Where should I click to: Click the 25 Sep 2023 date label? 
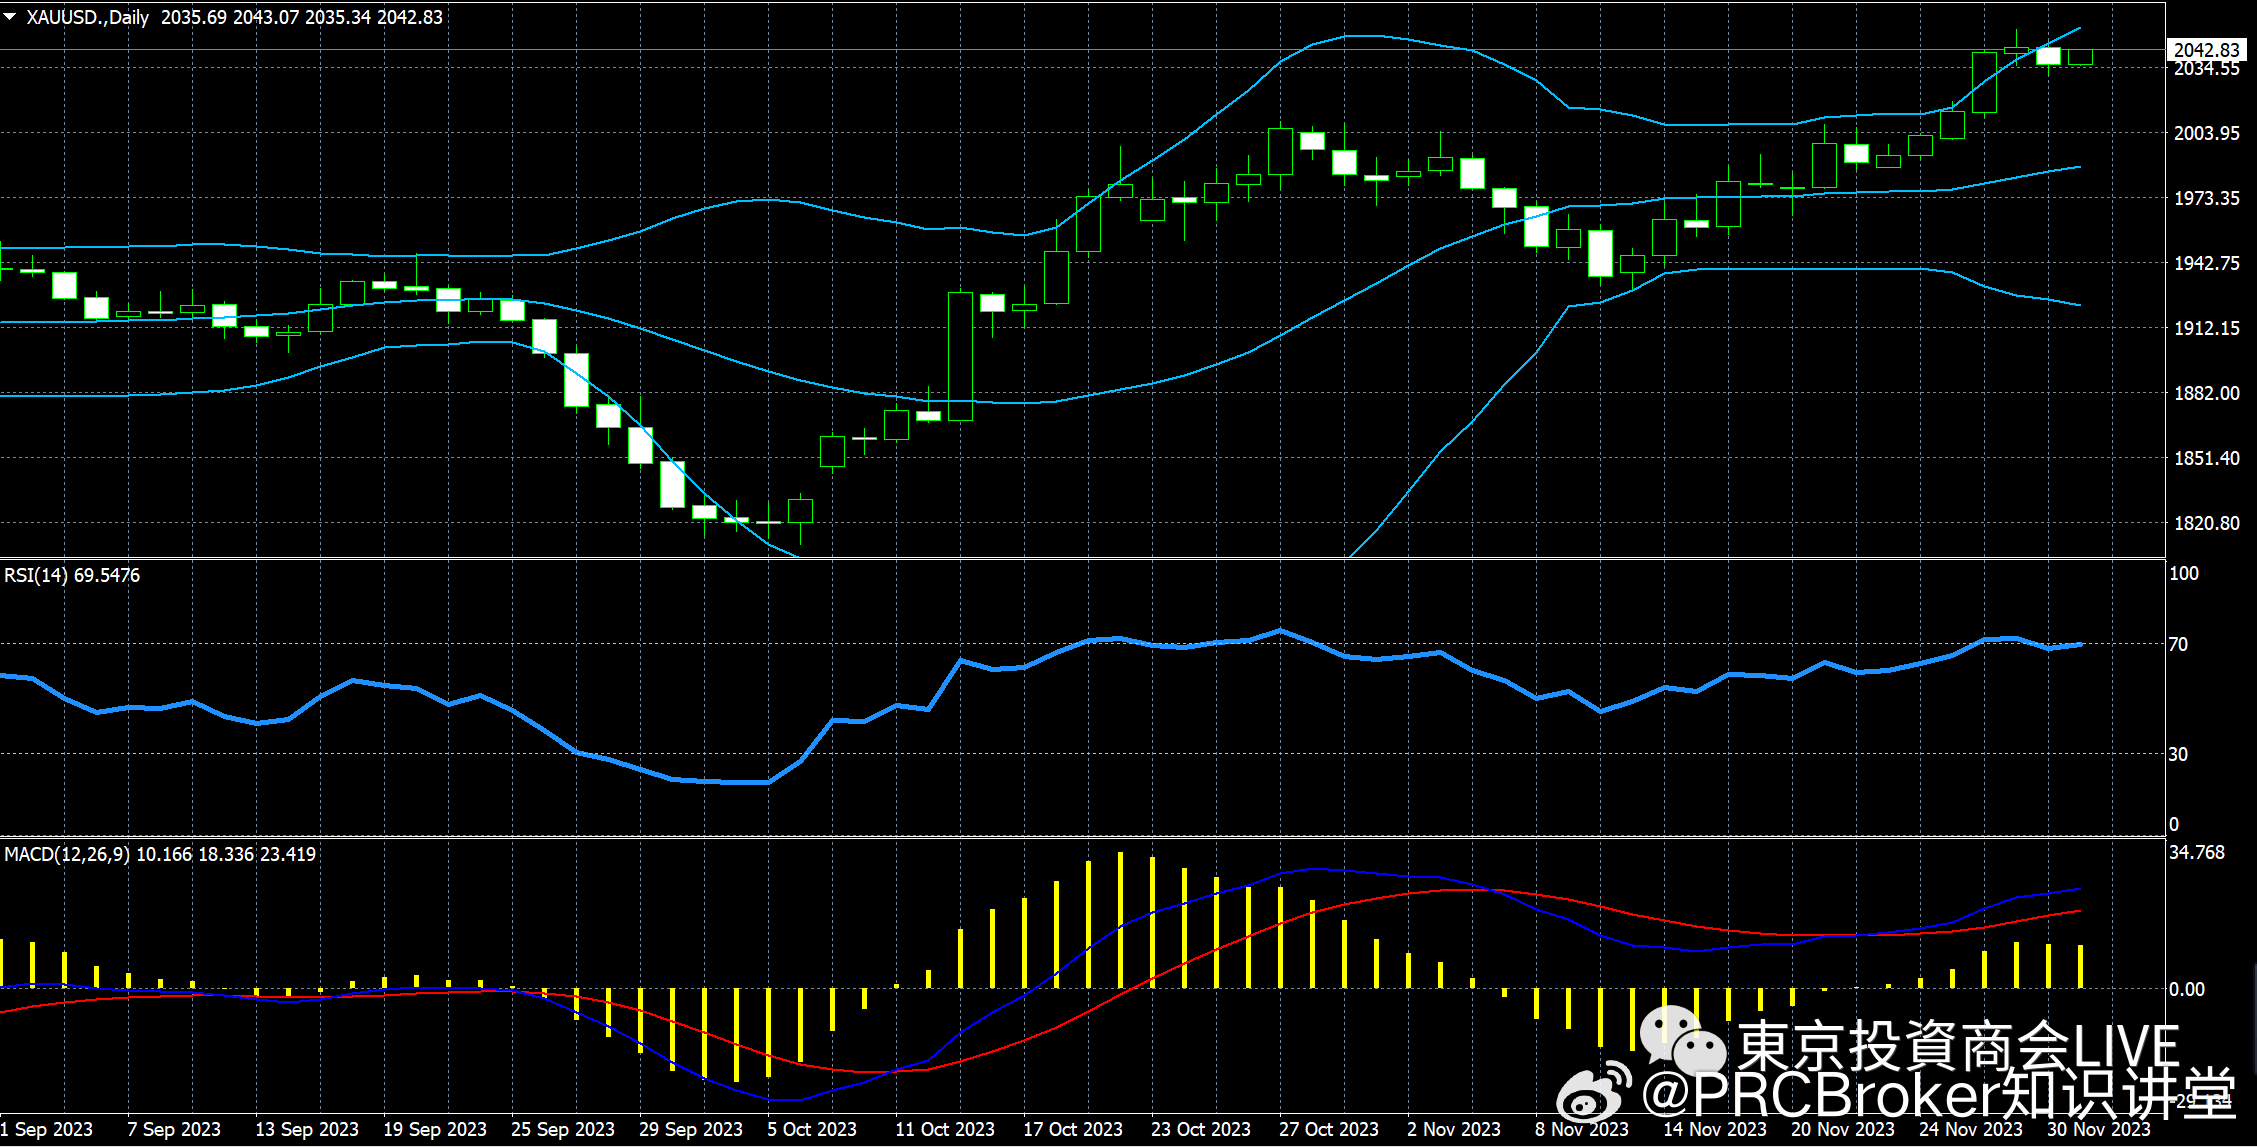tap(563, 1129)
